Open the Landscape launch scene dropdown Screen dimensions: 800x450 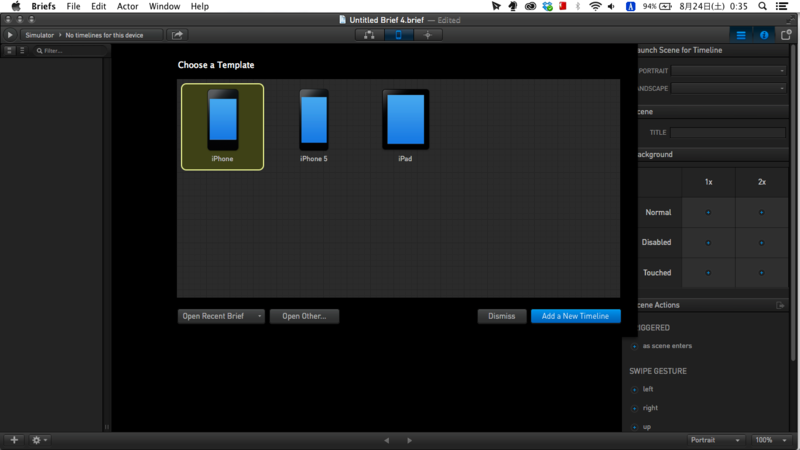[x=729, y=88]
